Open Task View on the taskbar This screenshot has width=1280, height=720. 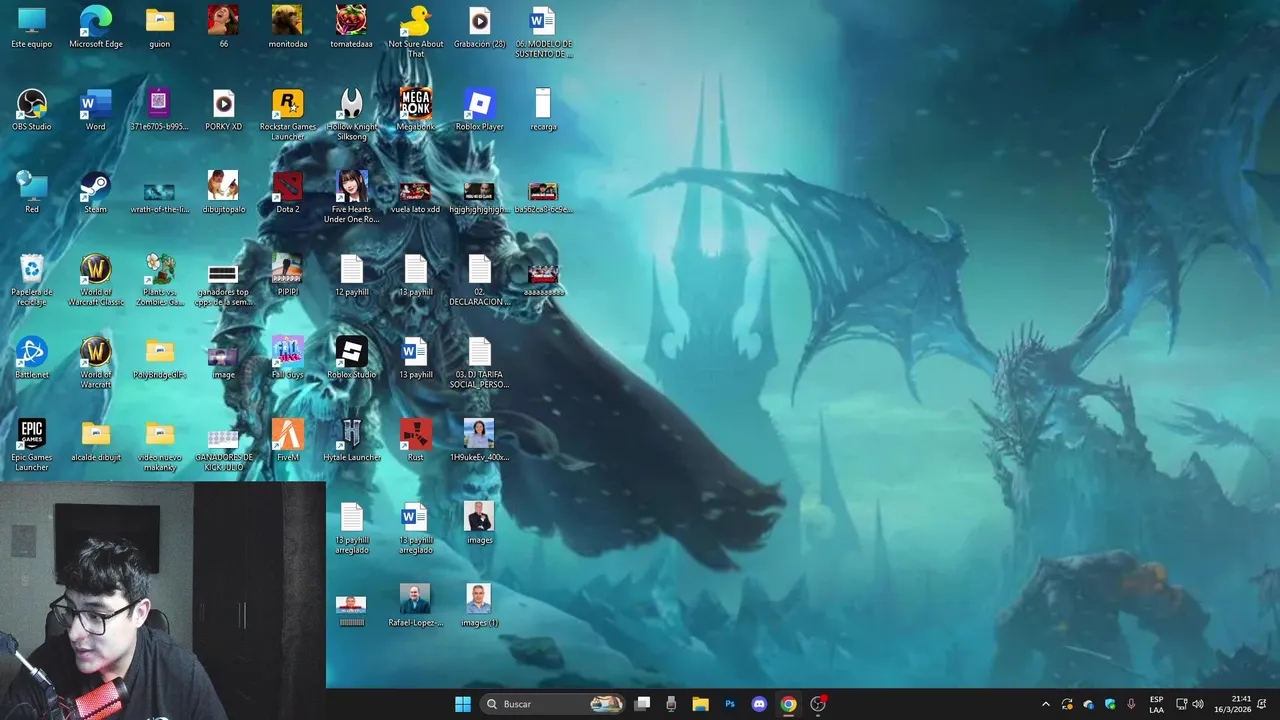click(643, 704)
